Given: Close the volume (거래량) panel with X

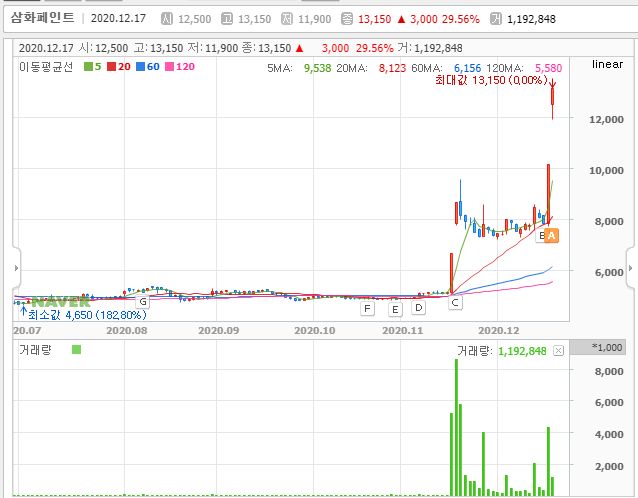Looking at the screenshot, I should 559,351.
